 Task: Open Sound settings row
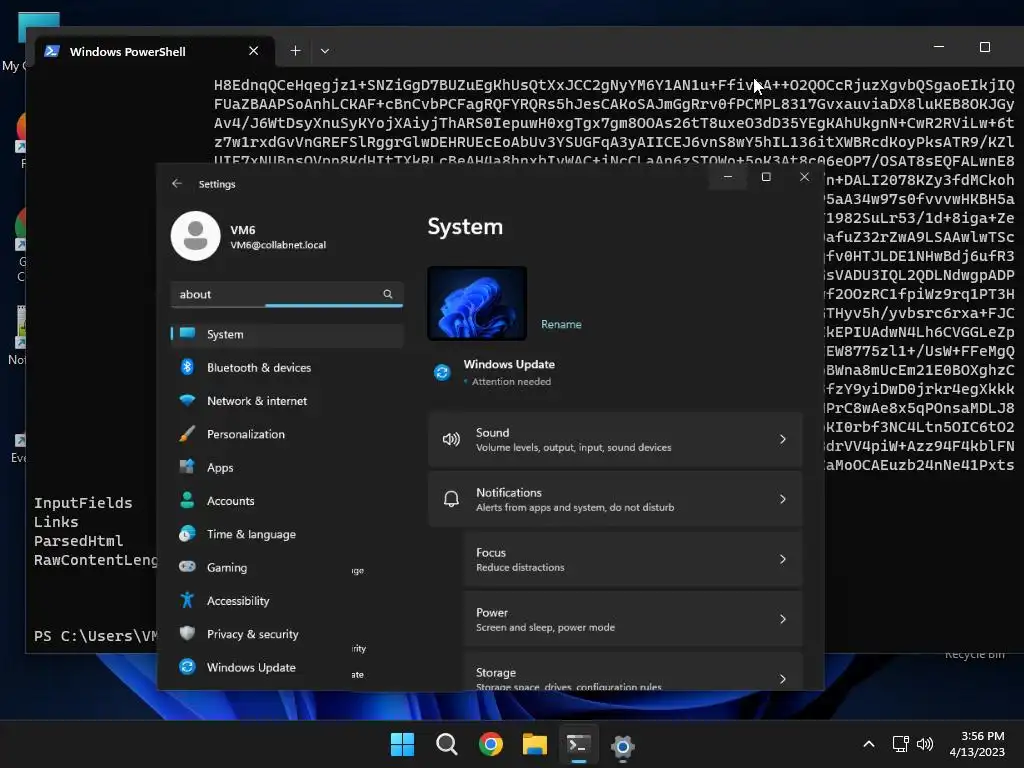615,440
